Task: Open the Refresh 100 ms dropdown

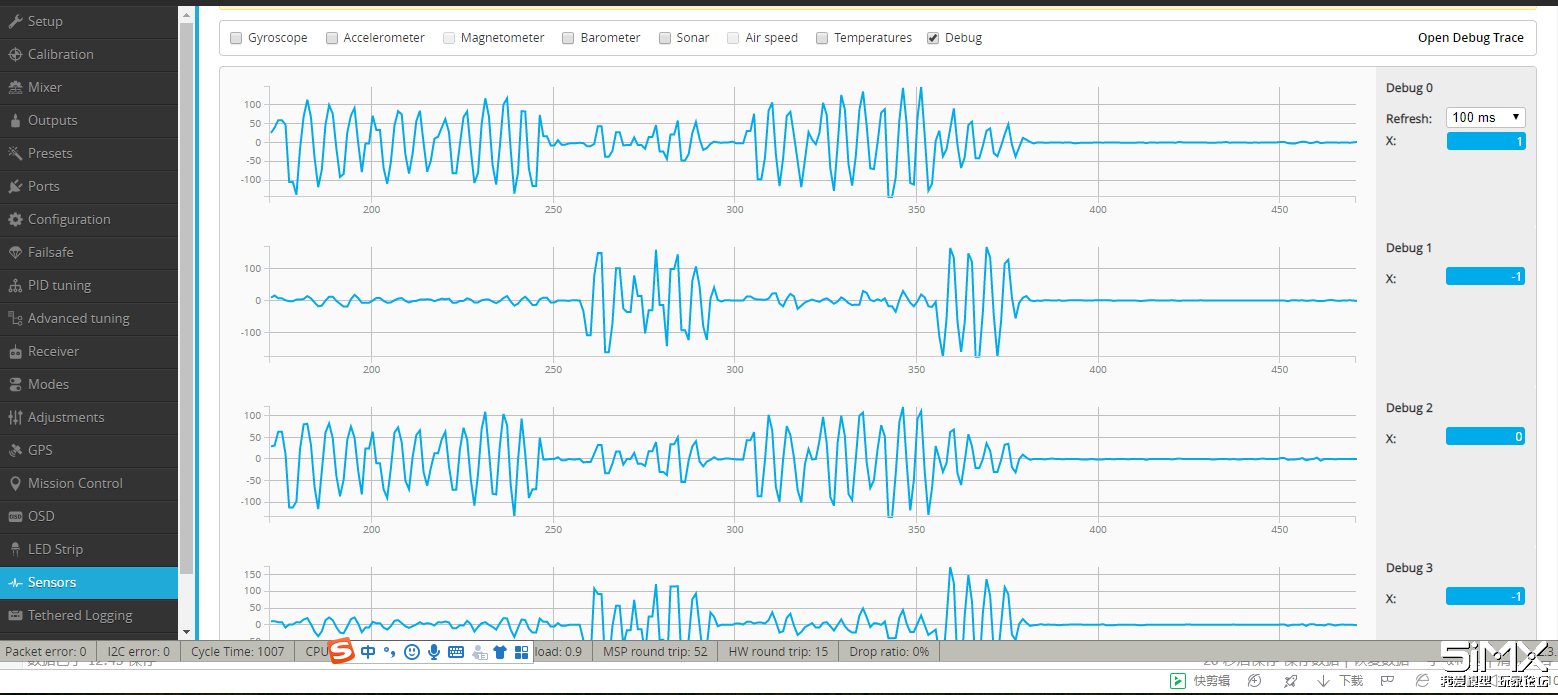Action: click(x=1485, y=117)
